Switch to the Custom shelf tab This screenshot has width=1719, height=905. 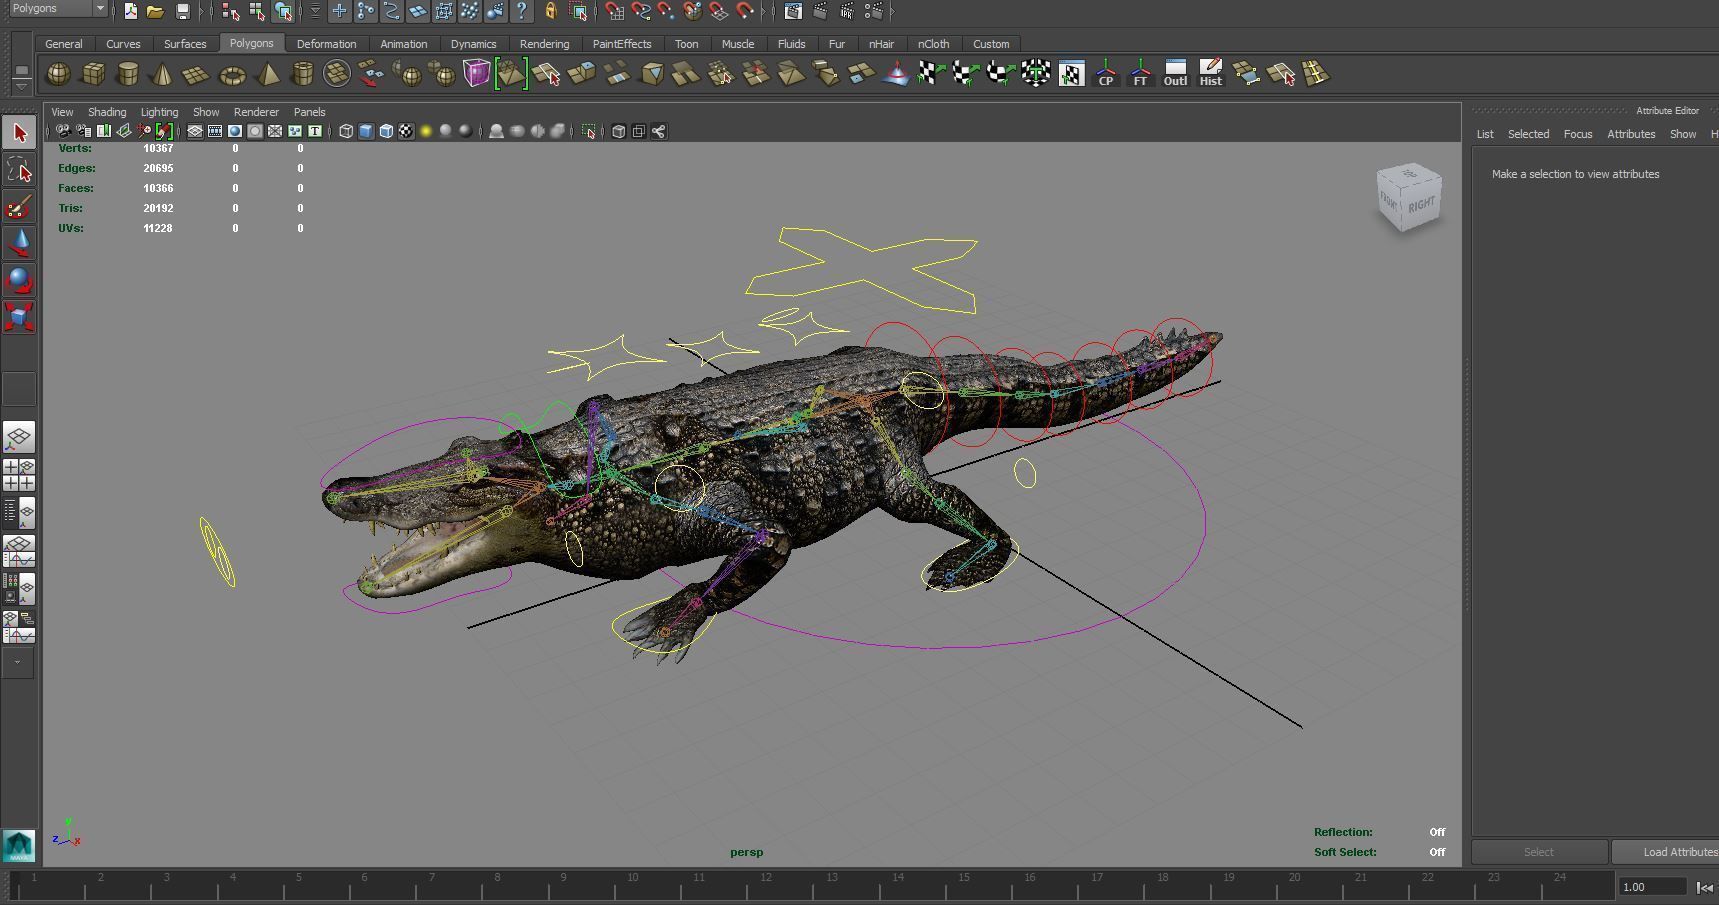(x=991, y=44)
